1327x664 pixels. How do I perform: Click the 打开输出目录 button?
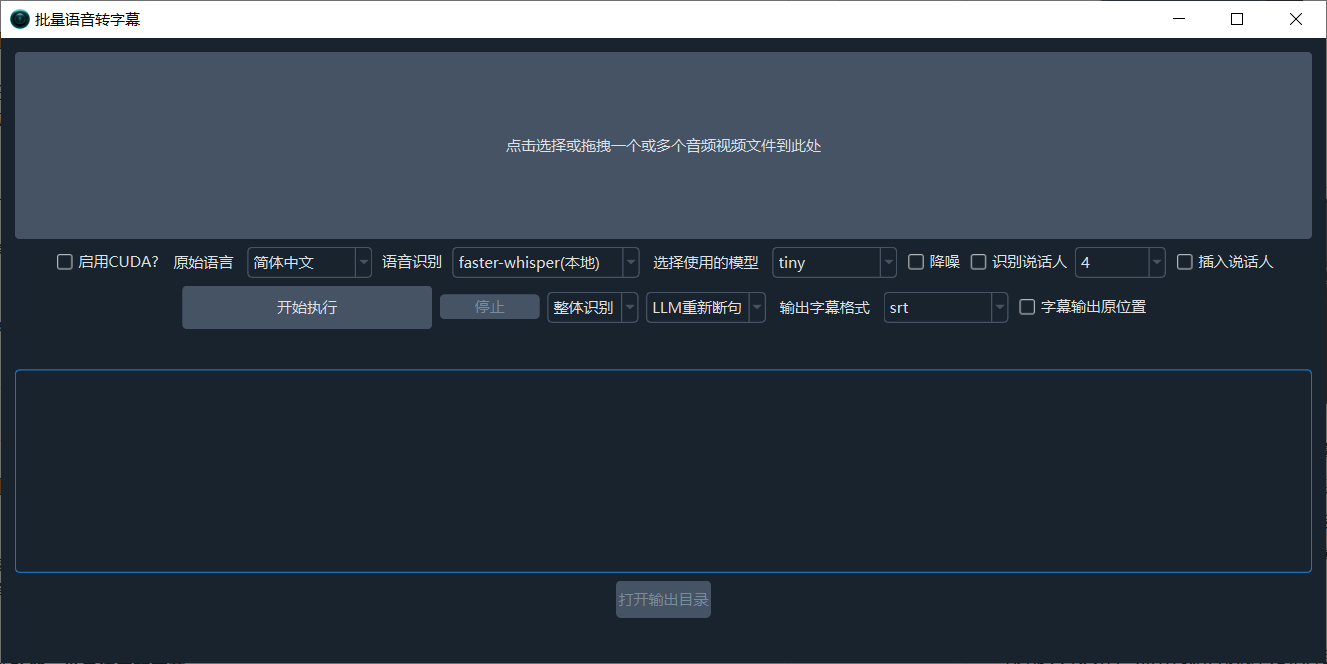pos(663,599)
